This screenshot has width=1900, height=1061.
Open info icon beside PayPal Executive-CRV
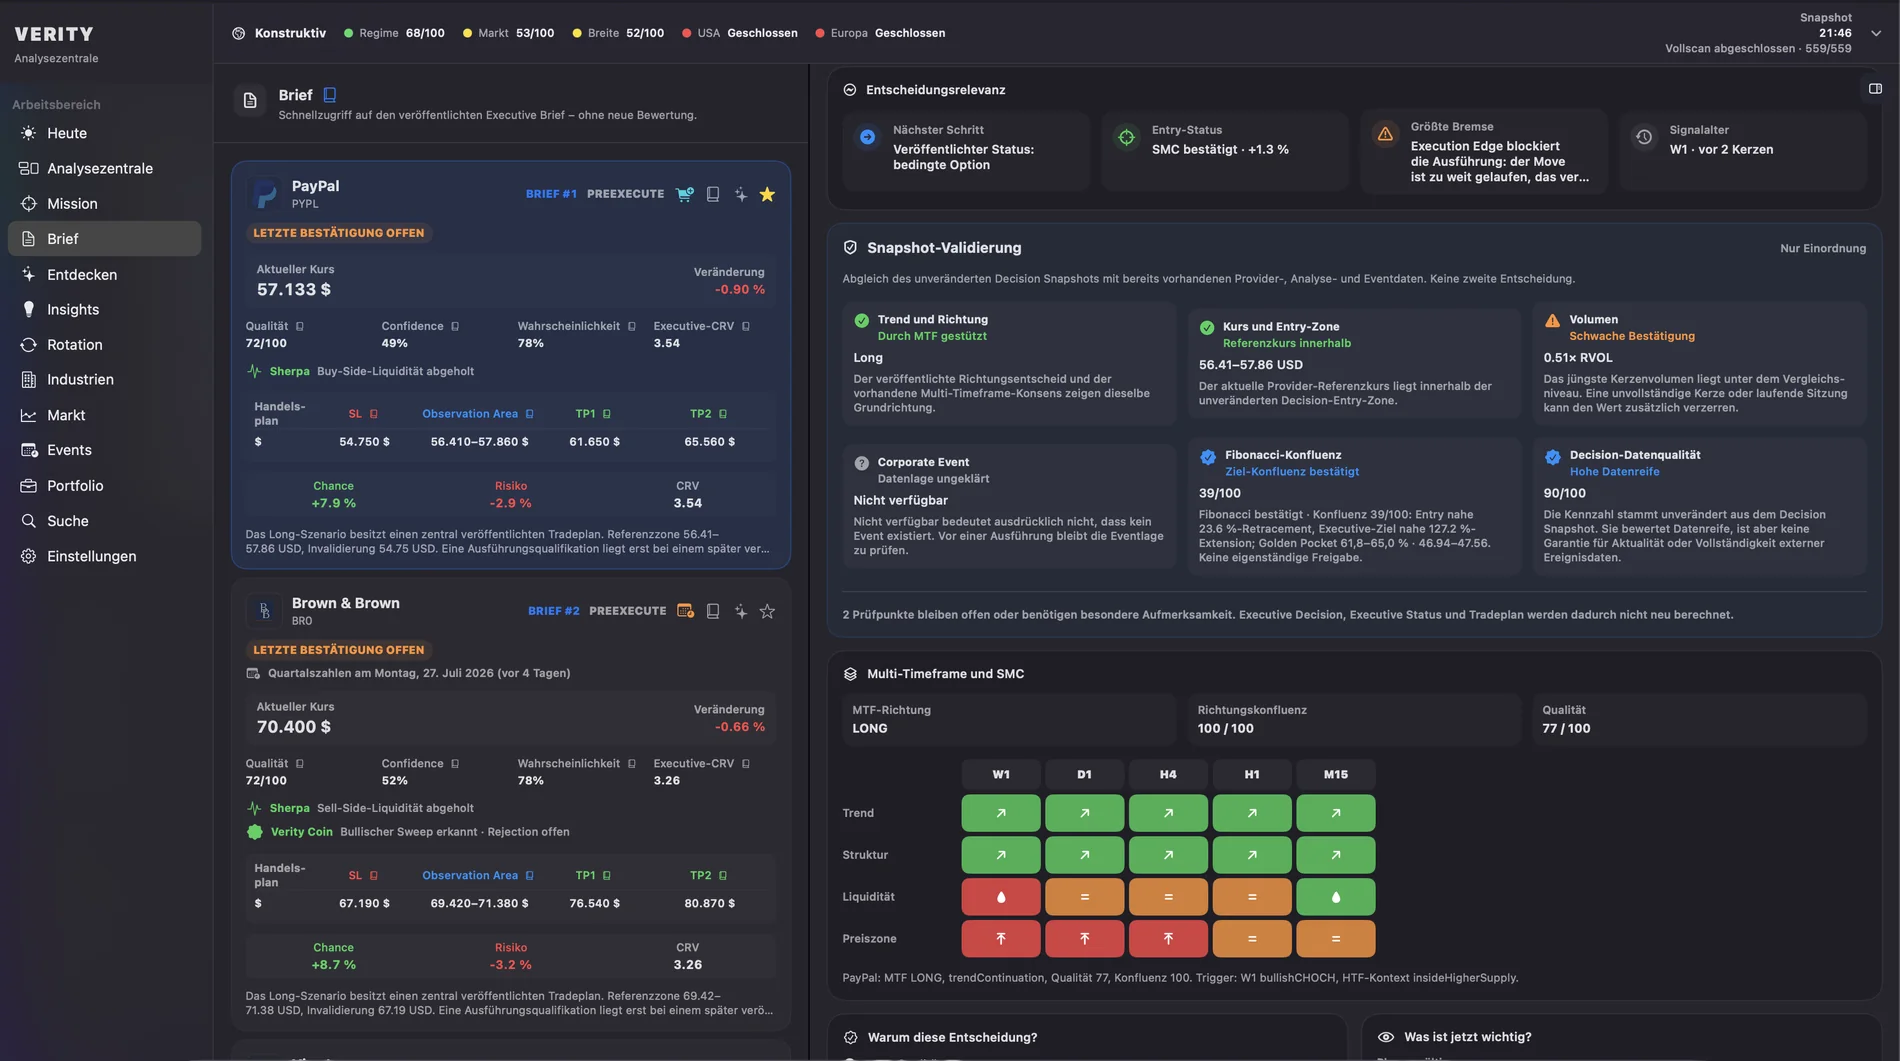(x=746, y=326)
